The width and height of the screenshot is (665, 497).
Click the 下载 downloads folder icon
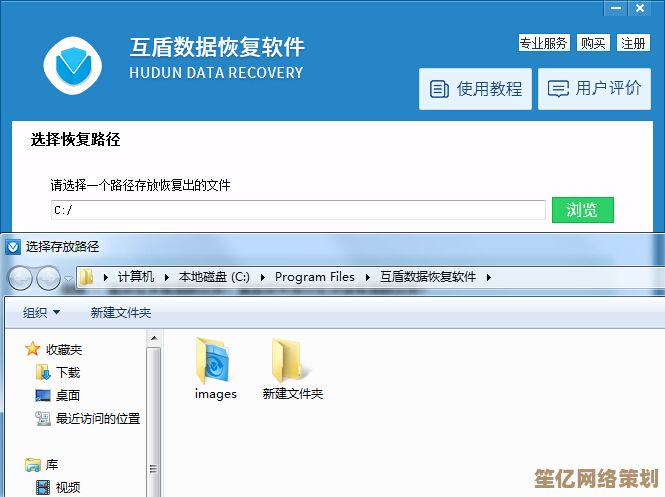pyautogui.click(x=43, y=372)
